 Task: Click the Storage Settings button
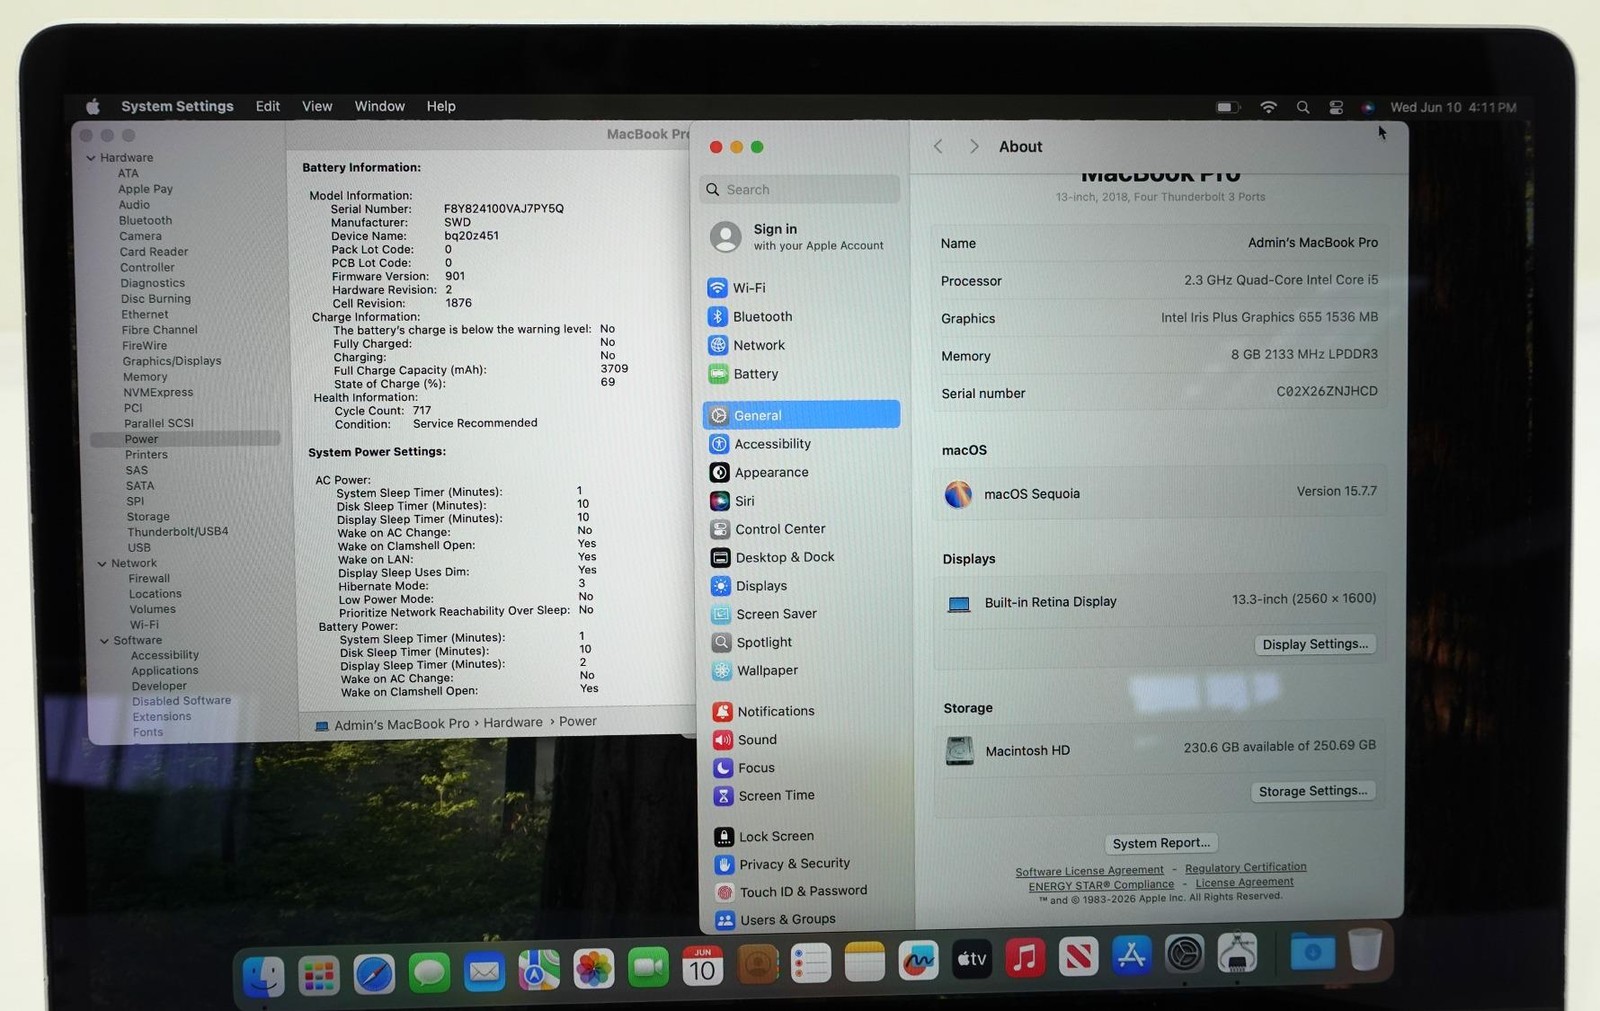(1313, 791)
